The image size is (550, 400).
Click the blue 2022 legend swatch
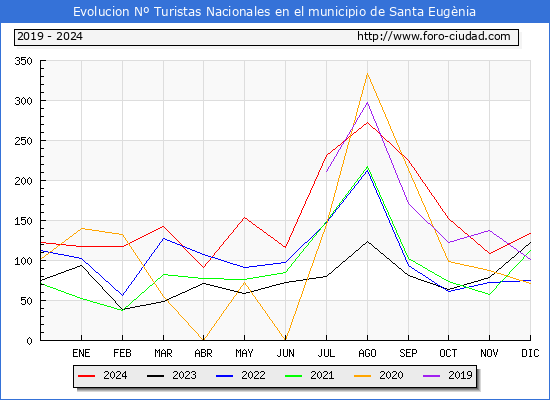(224, 376)
